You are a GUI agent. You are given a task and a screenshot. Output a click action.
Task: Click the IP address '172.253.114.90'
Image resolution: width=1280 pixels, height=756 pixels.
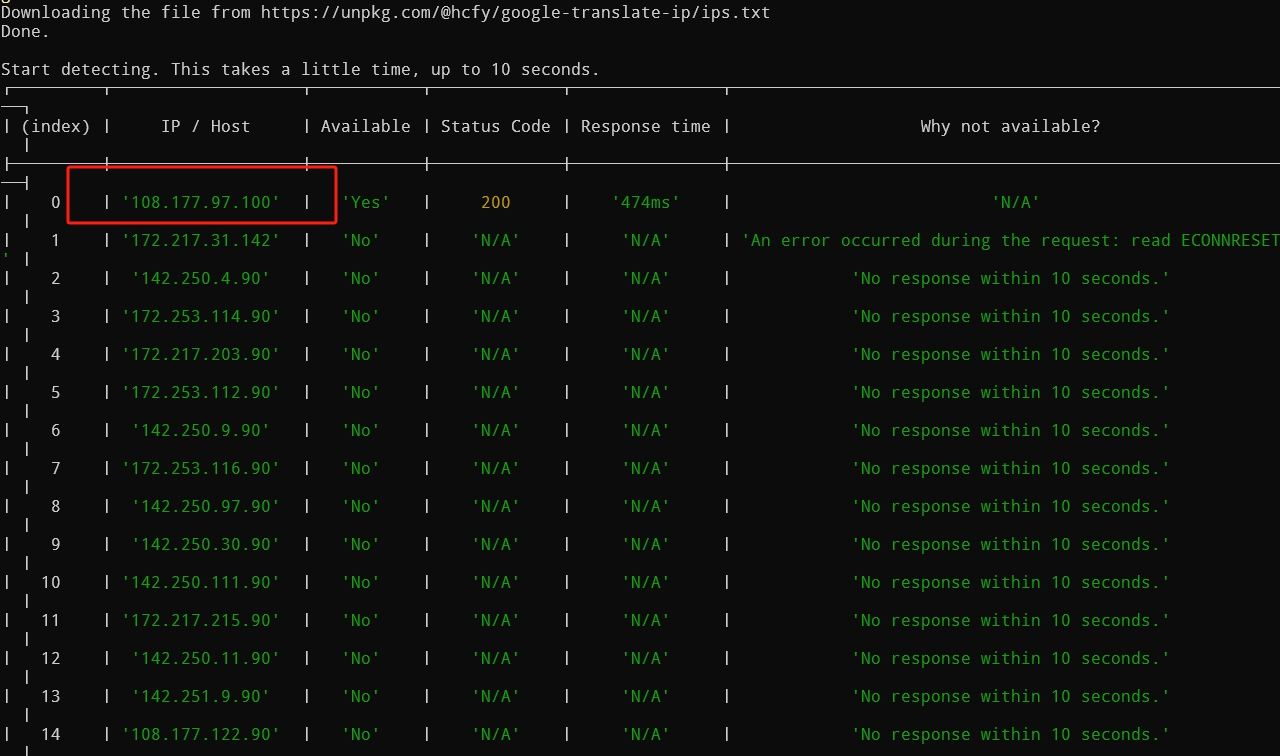[x=201, y=316]
